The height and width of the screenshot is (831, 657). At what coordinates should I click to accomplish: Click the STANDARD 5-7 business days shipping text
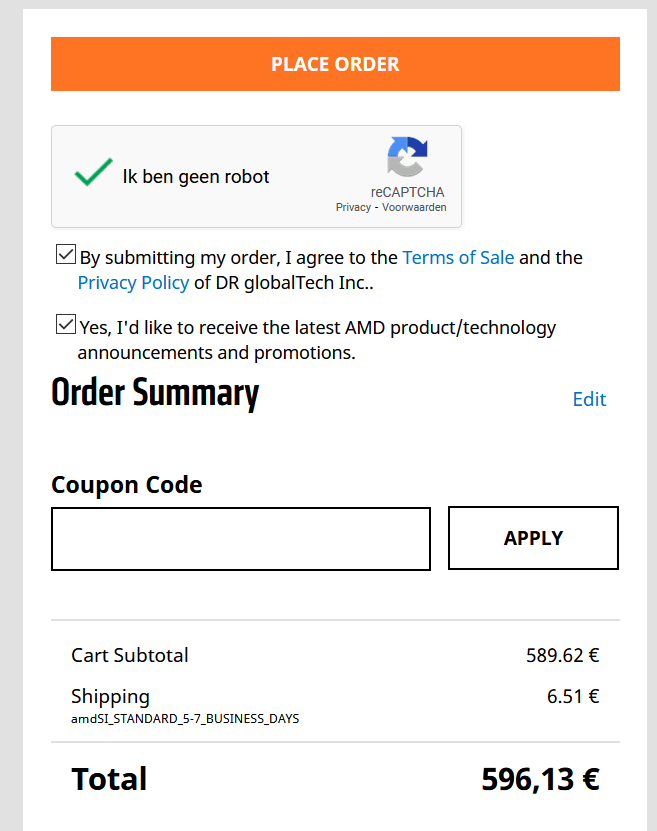(185, 718)
